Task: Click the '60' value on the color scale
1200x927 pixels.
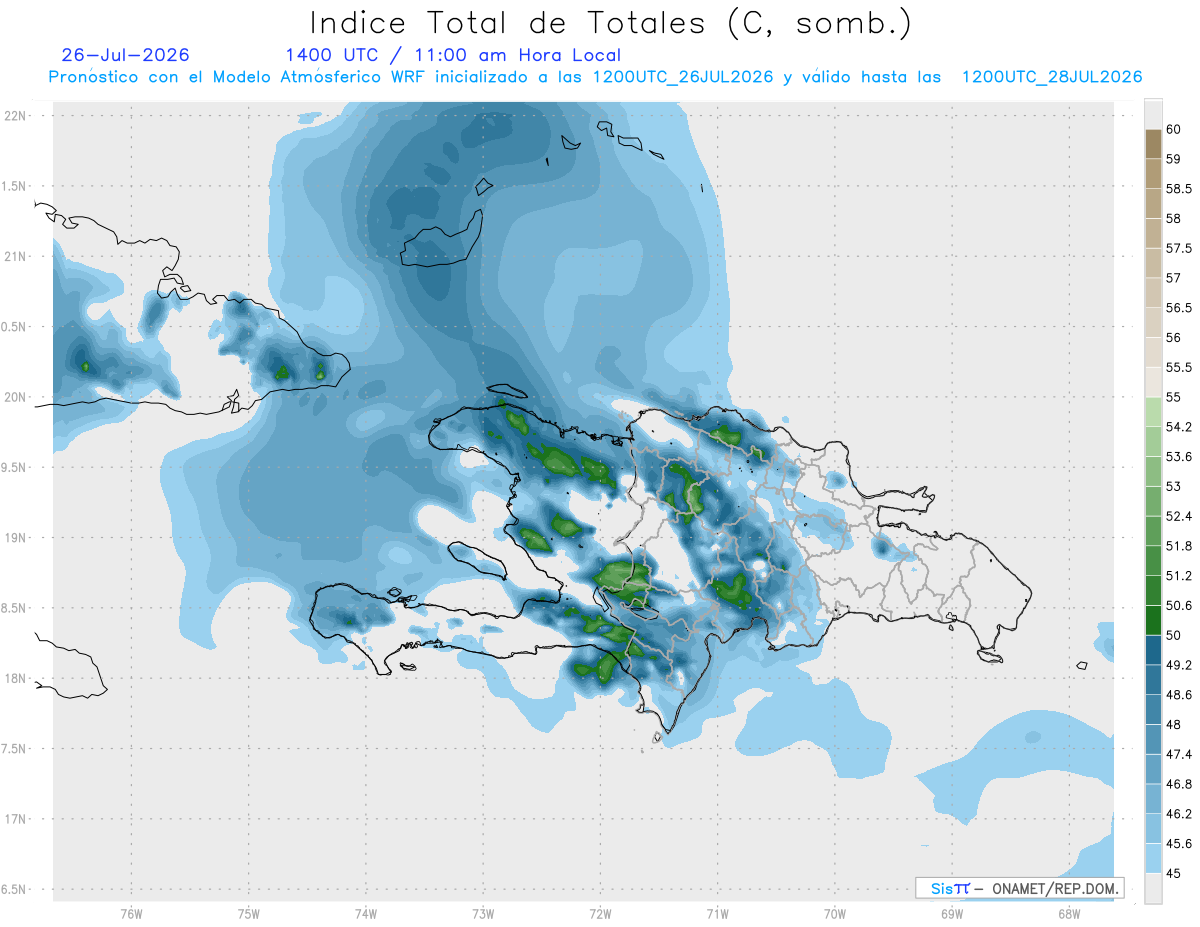Action: click(1174, 129)
